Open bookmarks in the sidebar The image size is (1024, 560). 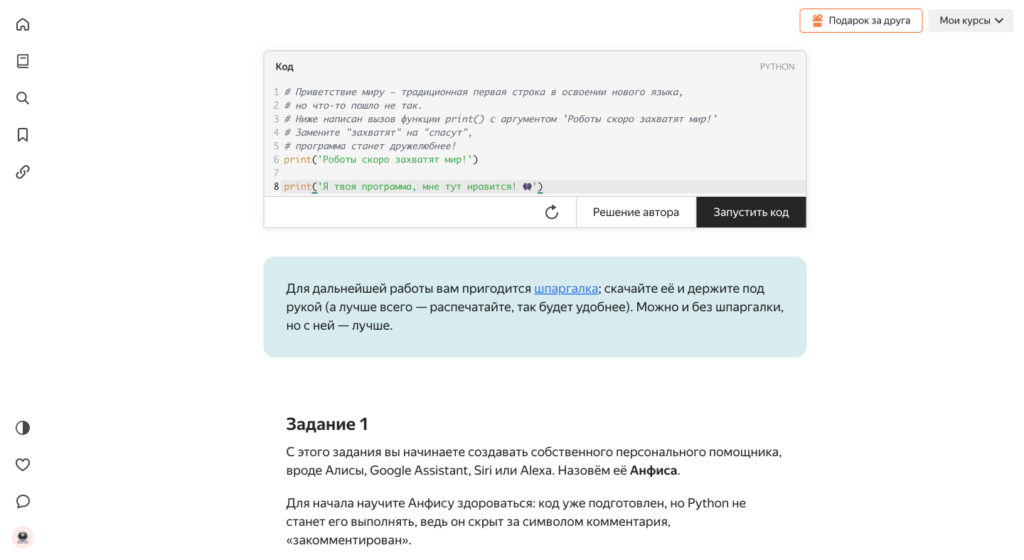(x=23, y=134)
